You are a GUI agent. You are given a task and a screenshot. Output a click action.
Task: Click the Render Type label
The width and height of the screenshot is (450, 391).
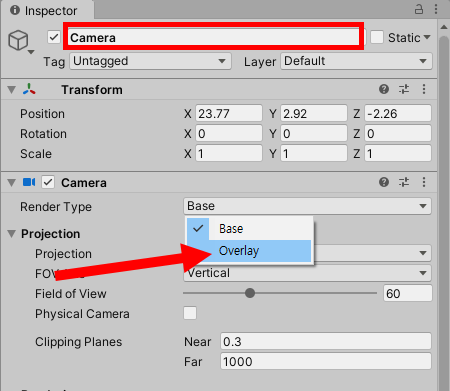point(56,207)
